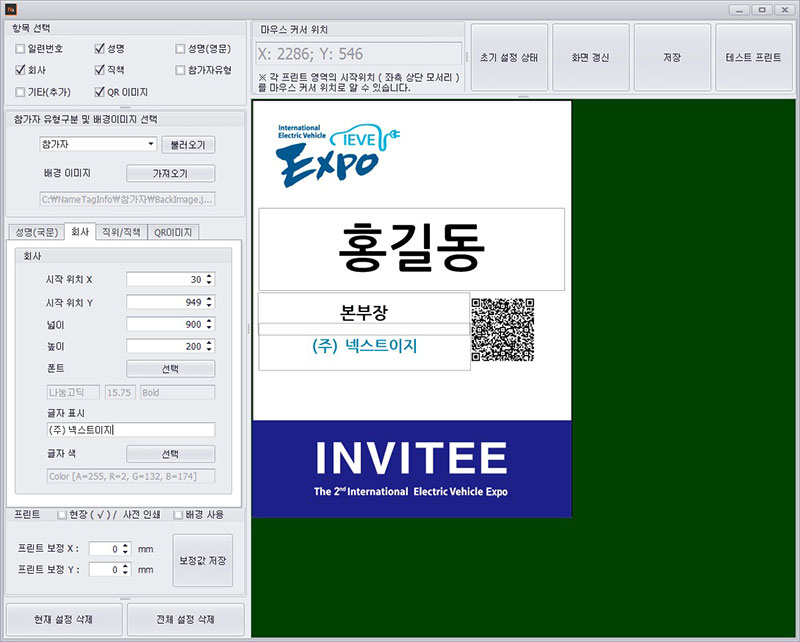The height and width of the screenshot is (642, 800).
Task: Maximize the window
Action: pyautogui.click(x=762, y=10)
